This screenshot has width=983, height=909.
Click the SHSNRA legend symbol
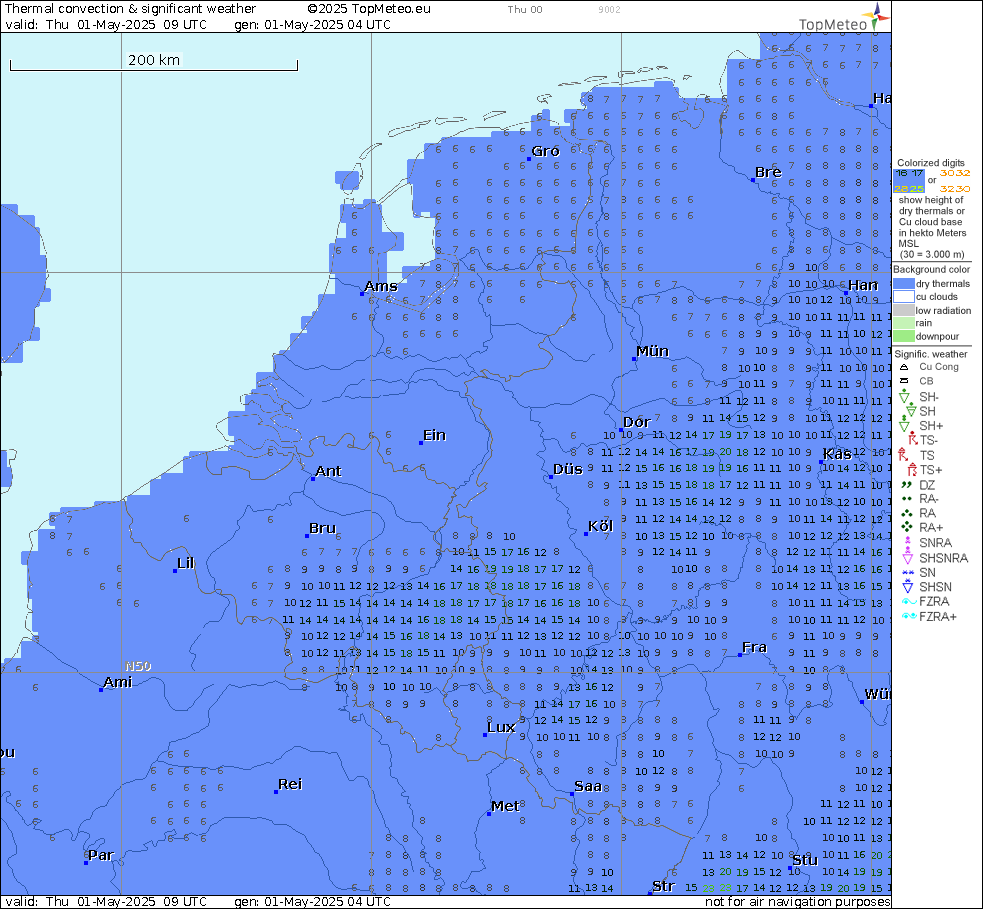click(907, 555)
